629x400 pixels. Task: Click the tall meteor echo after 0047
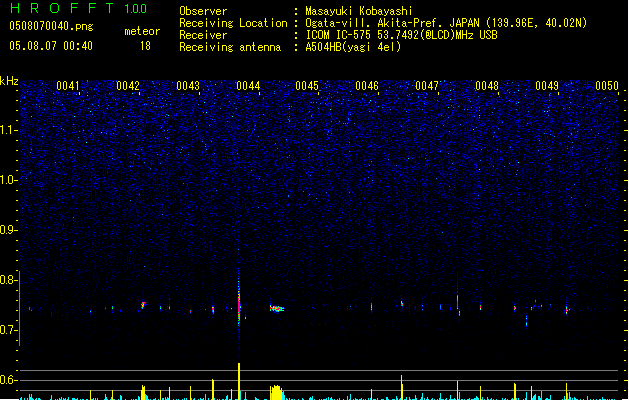[457, 301]
